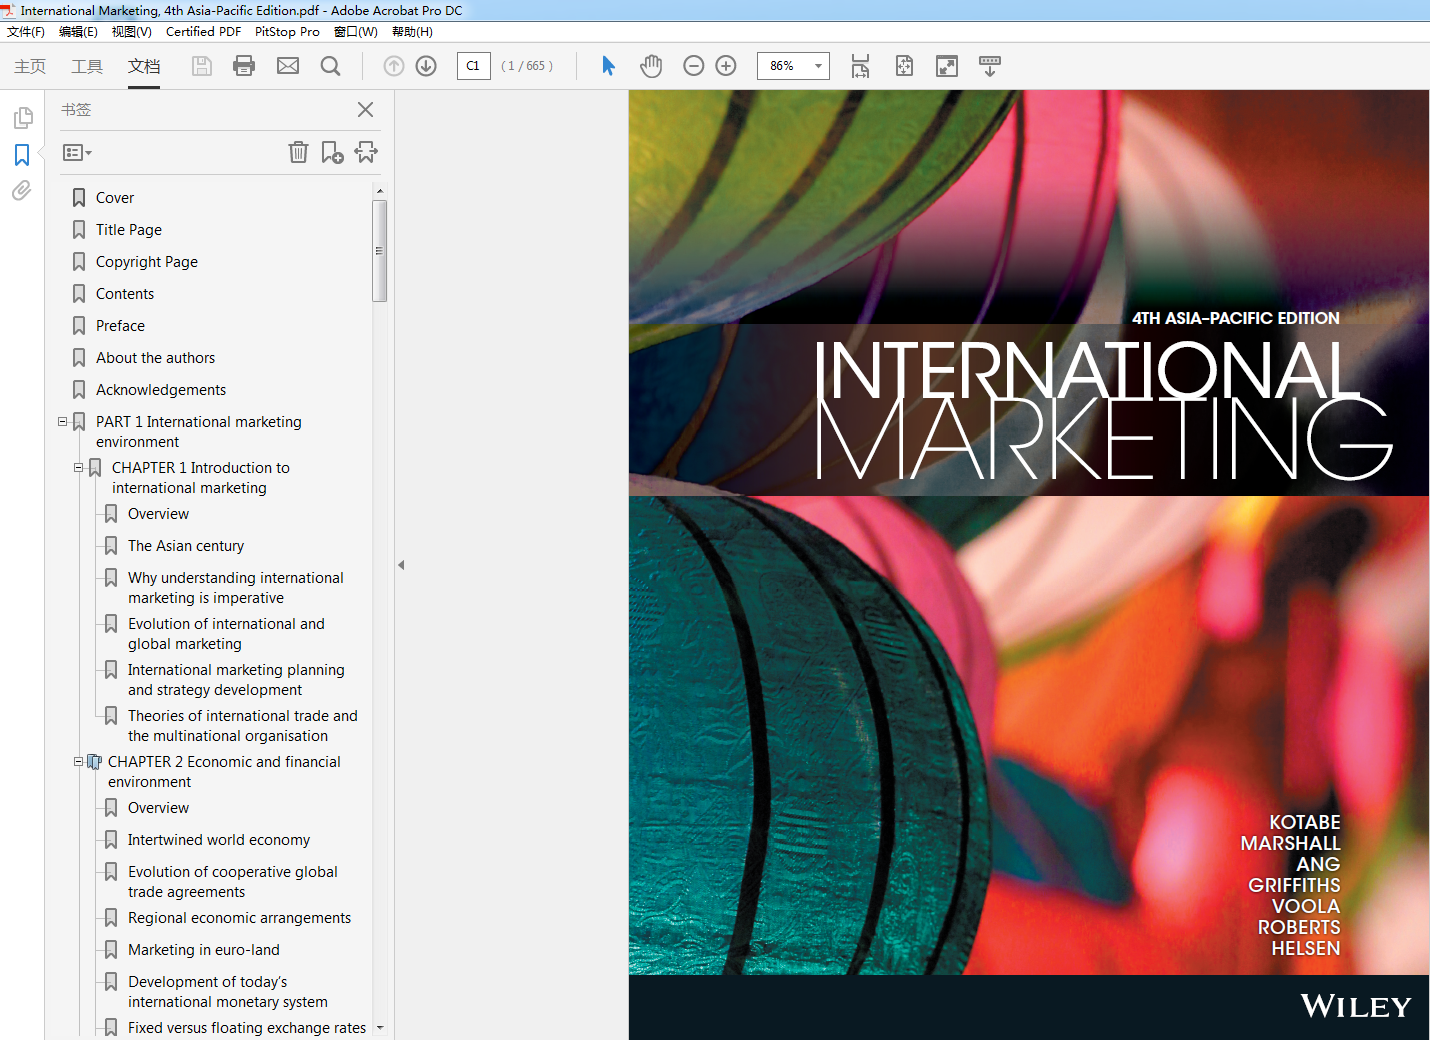The image size is (1430, 1040).
Task: Open Why understanding international marketing bookmark
Action: 236,588
